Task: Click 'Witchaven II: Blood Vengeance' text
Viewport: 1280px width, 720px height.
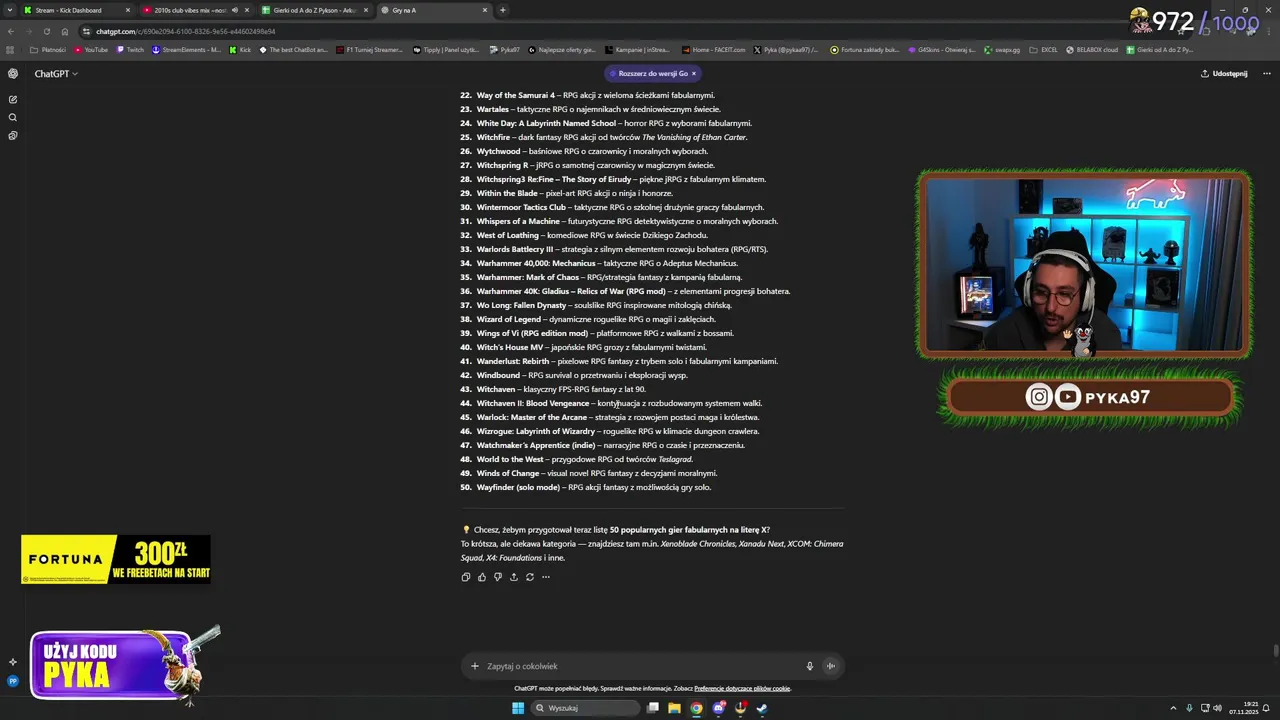Action: (533, 403)
